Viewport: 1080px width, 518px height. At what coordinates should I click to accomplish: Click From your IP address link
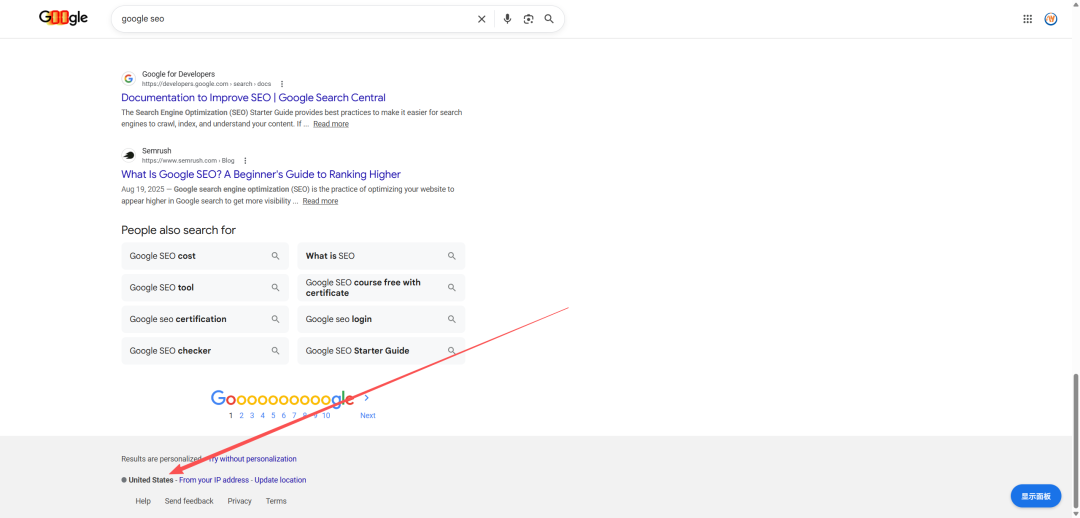214,480
